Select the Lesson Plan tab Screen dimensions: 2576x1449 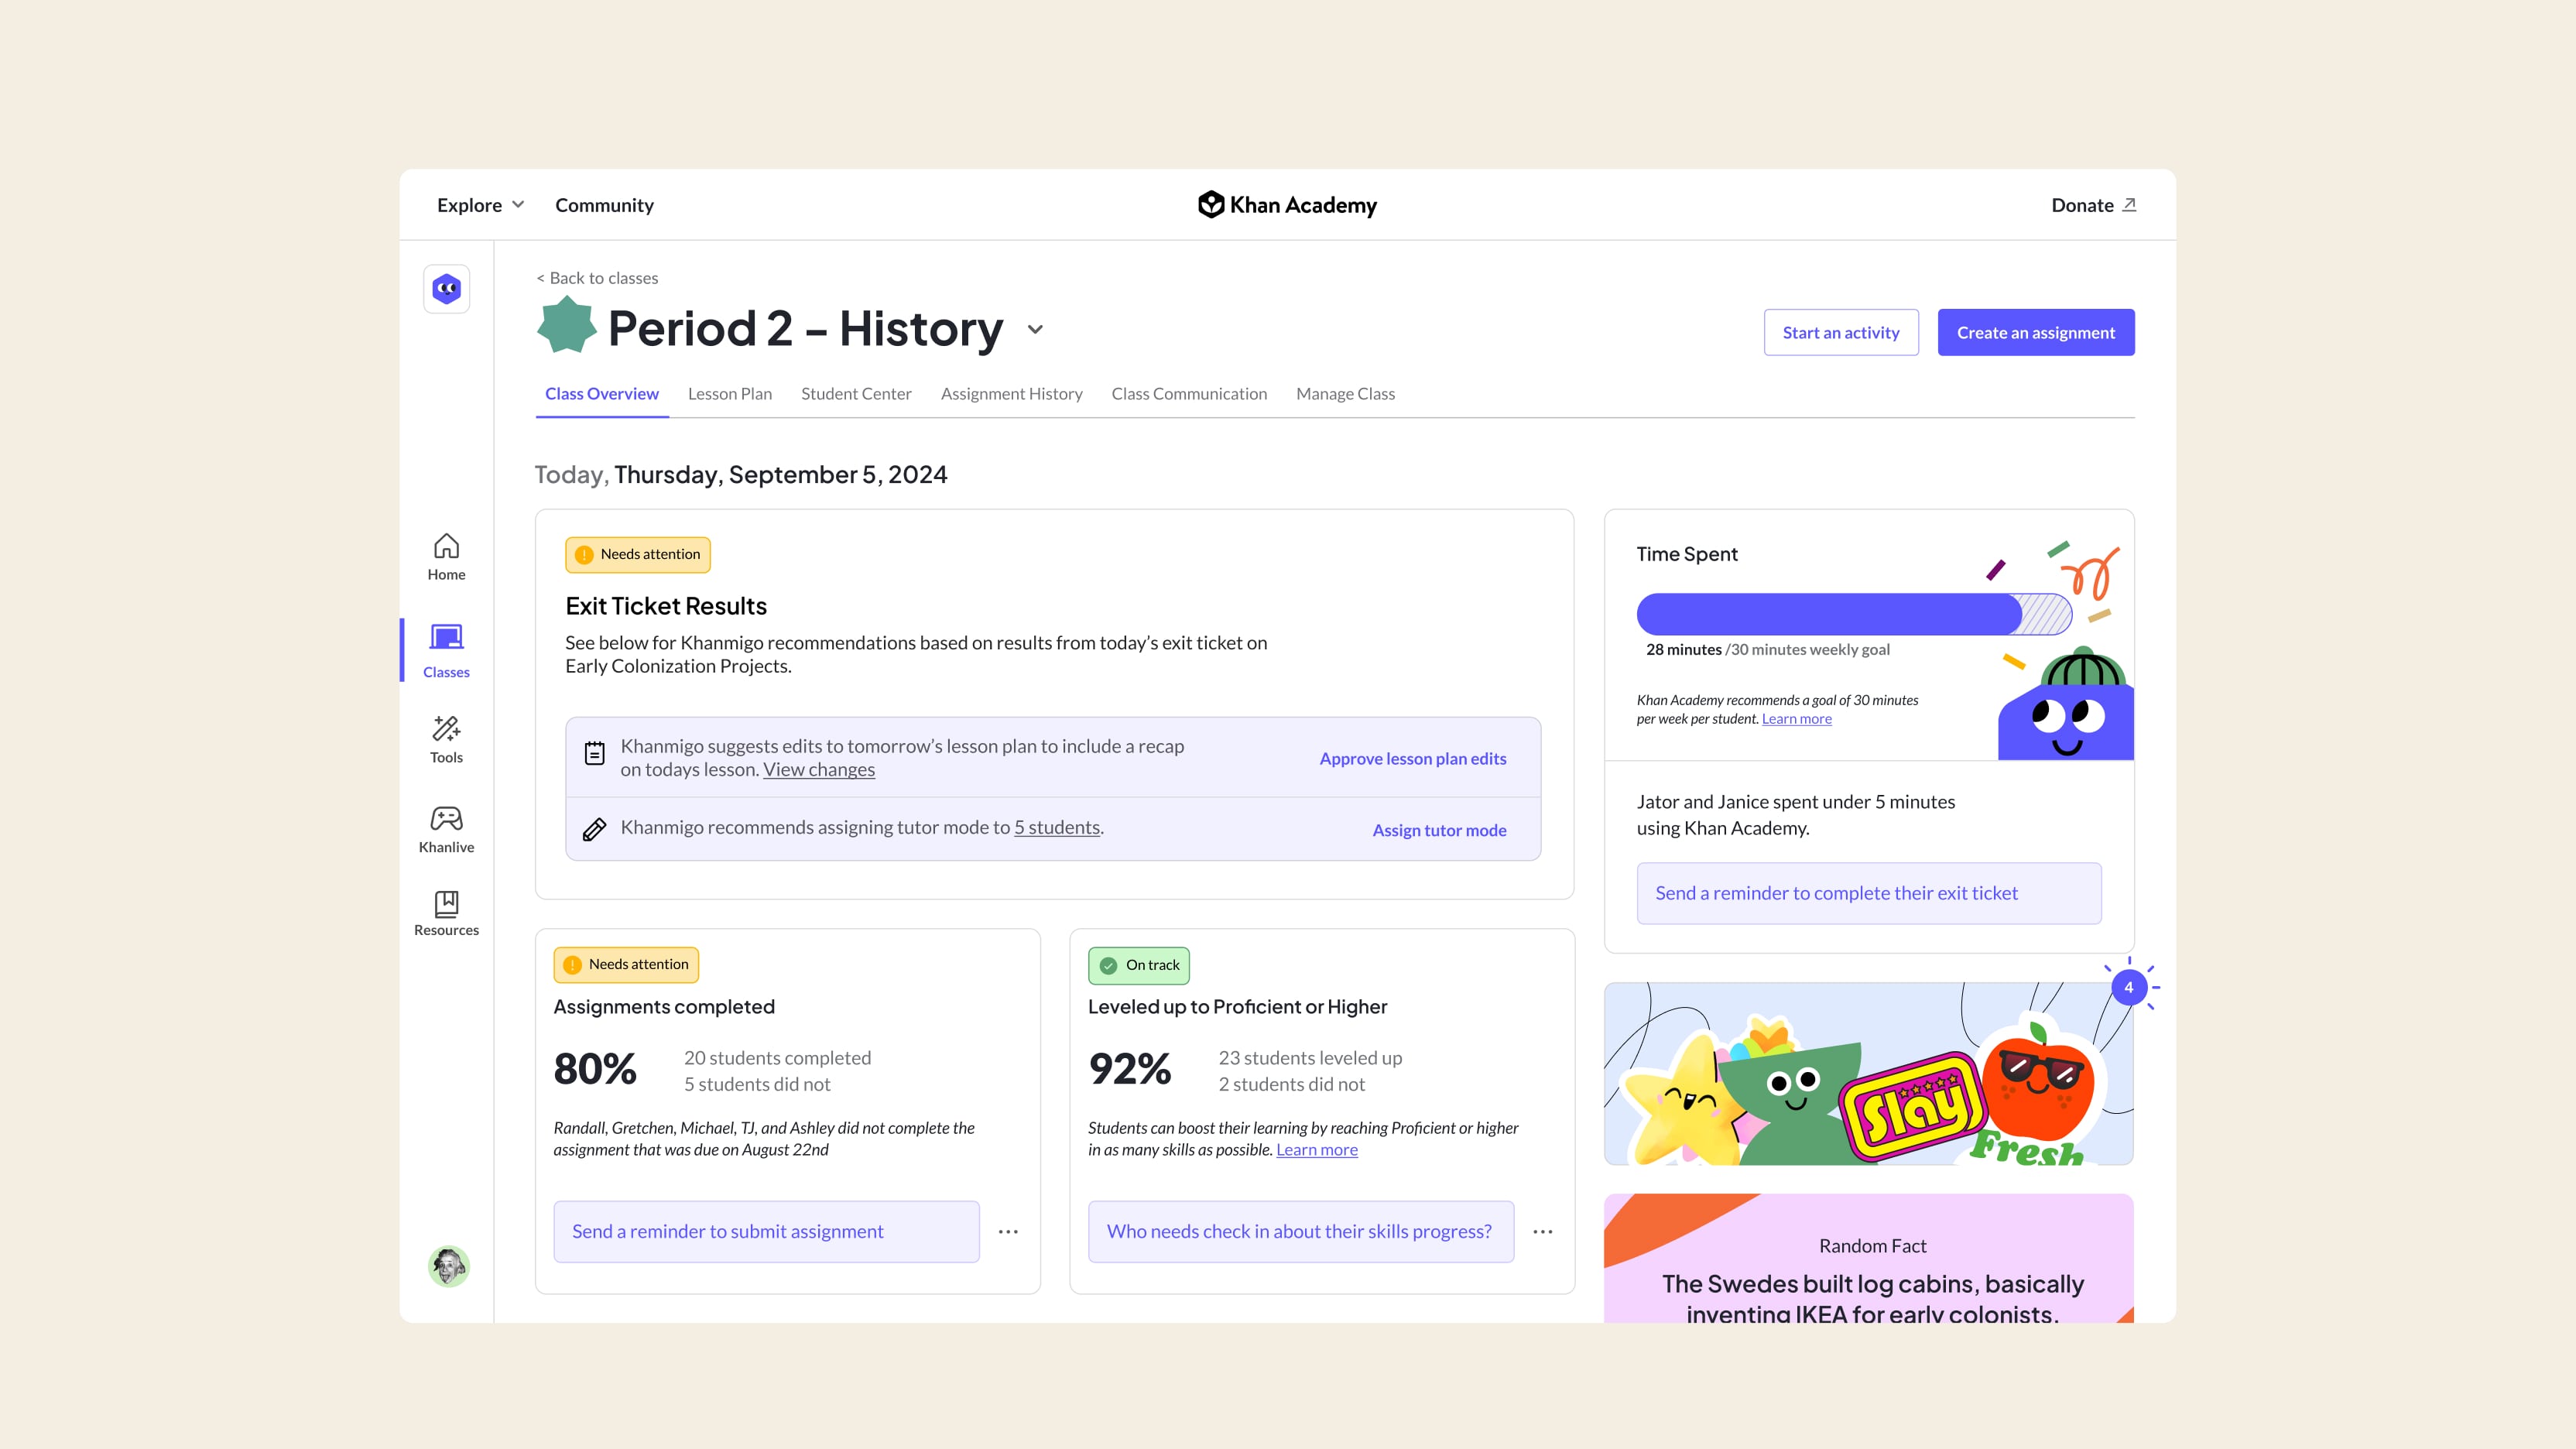pos(731,392)
